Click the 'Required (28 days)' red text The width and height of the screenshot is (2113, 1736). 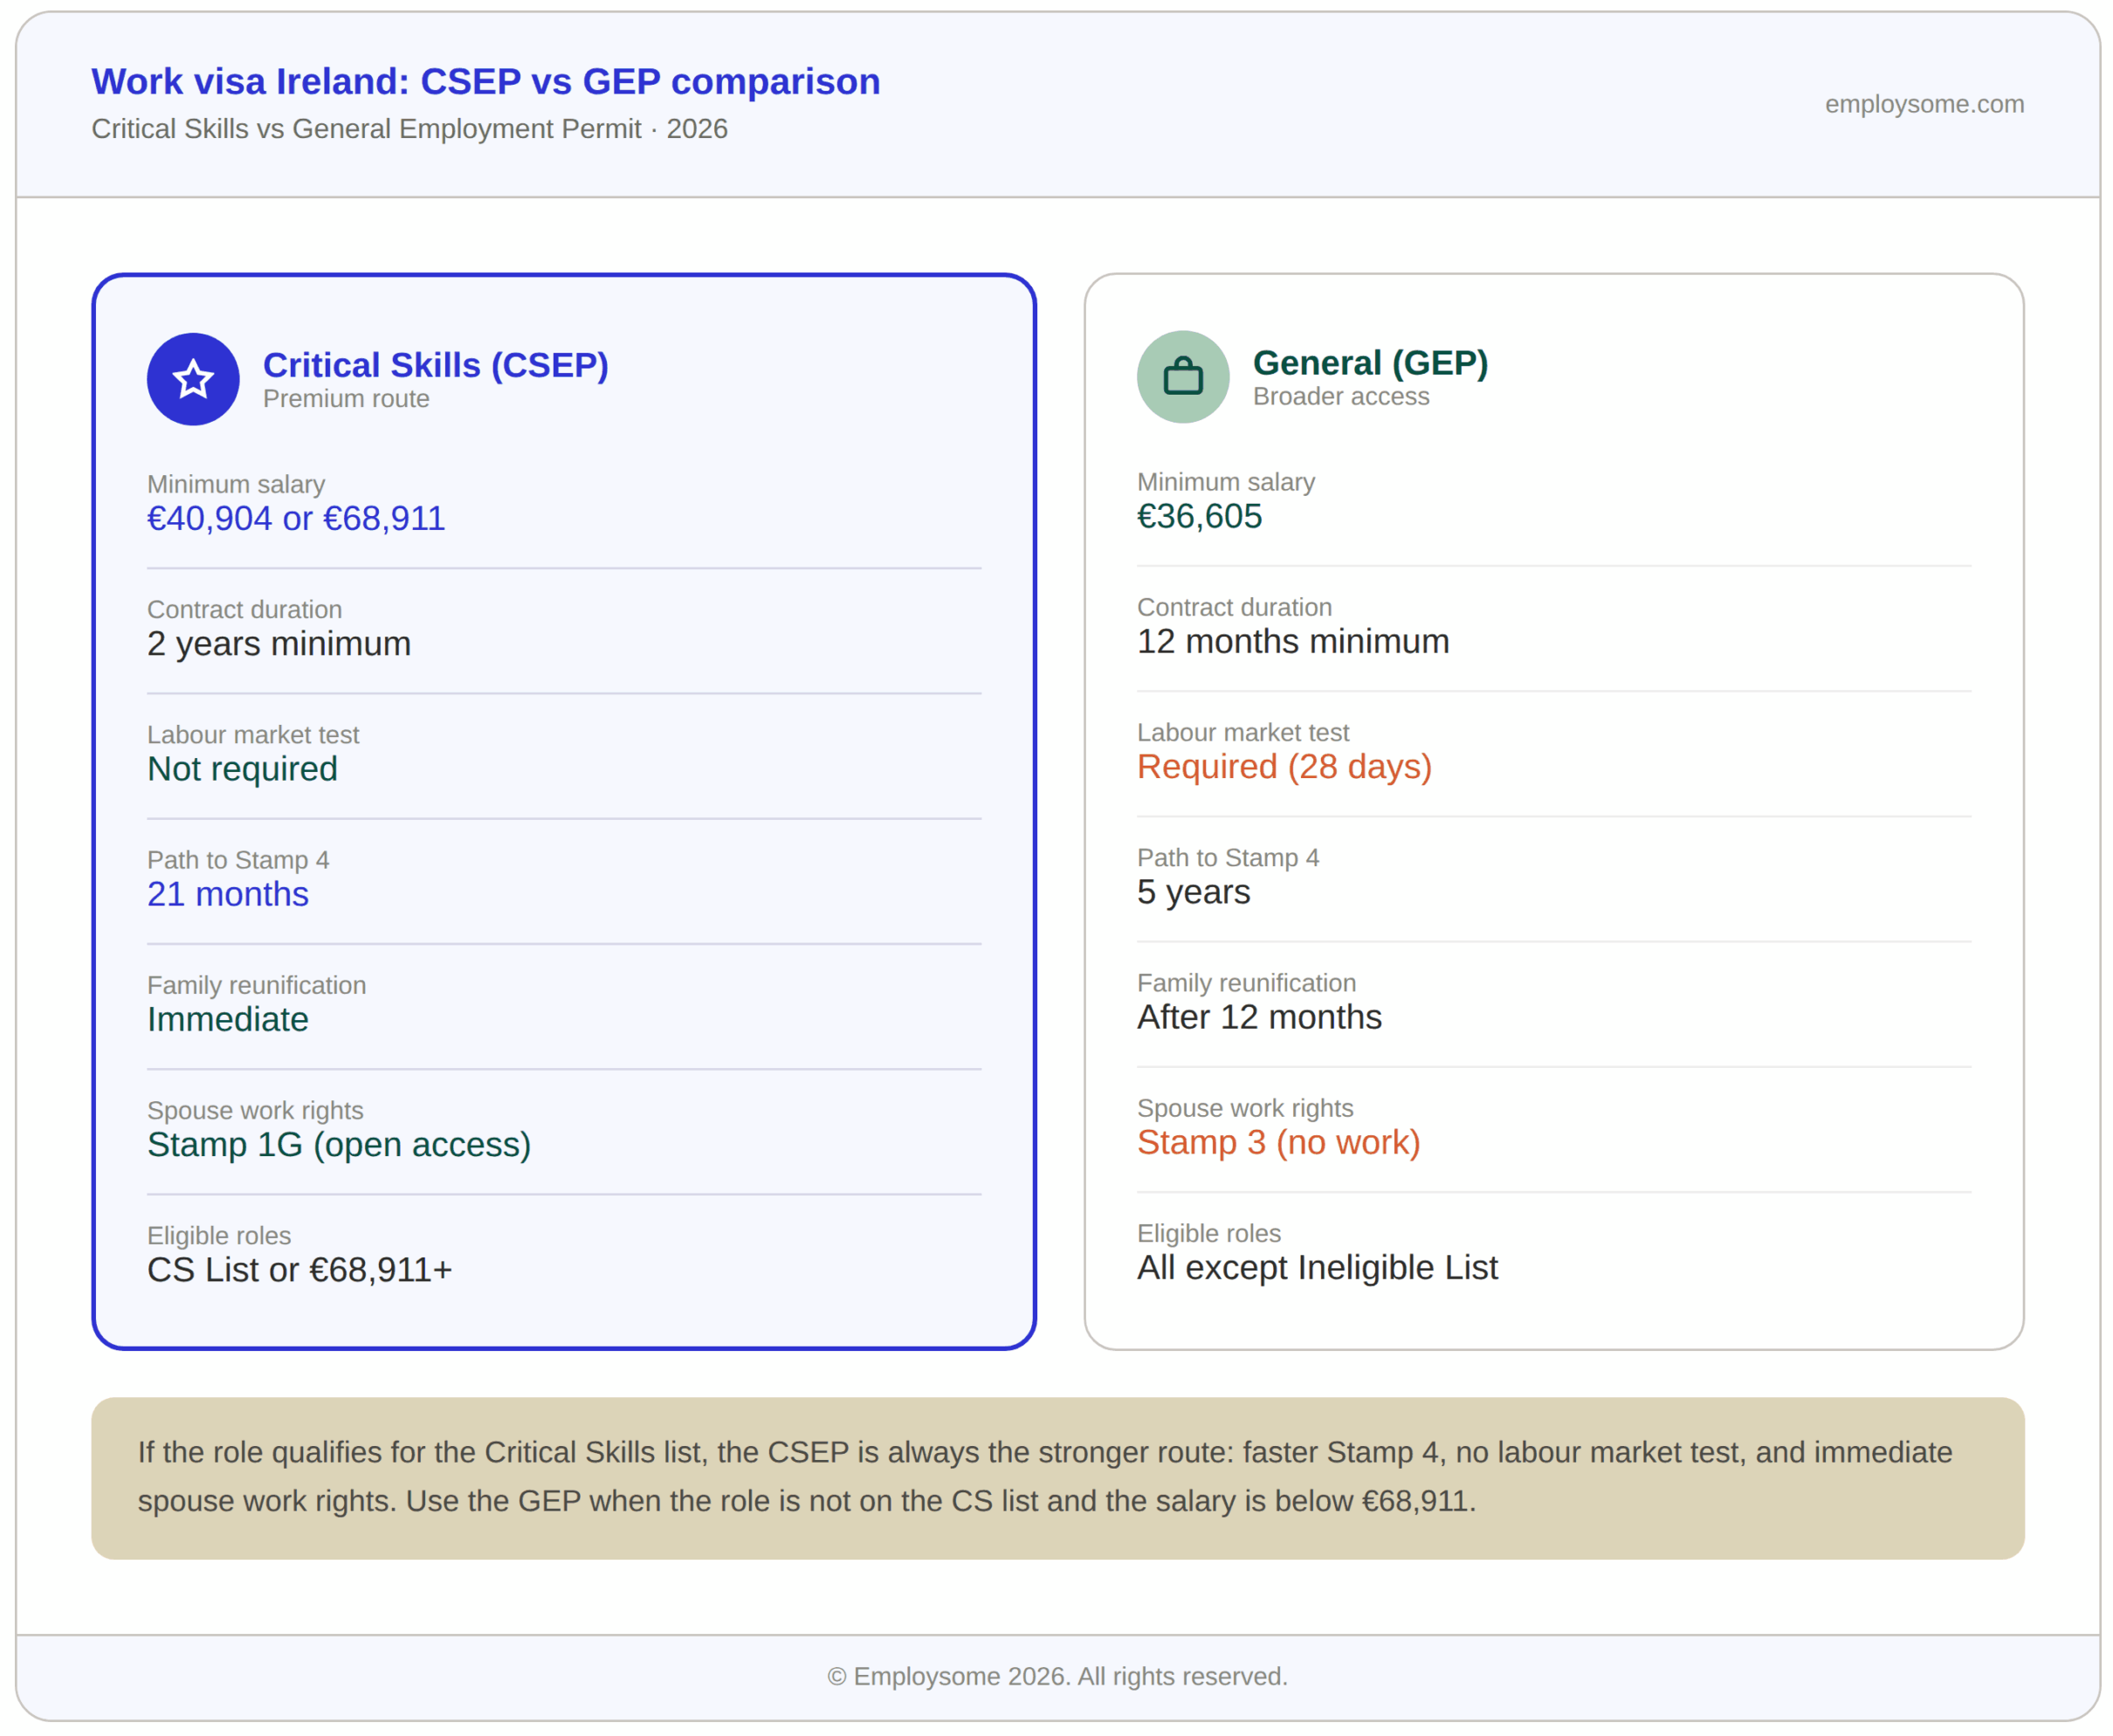tap(1284, 766)
